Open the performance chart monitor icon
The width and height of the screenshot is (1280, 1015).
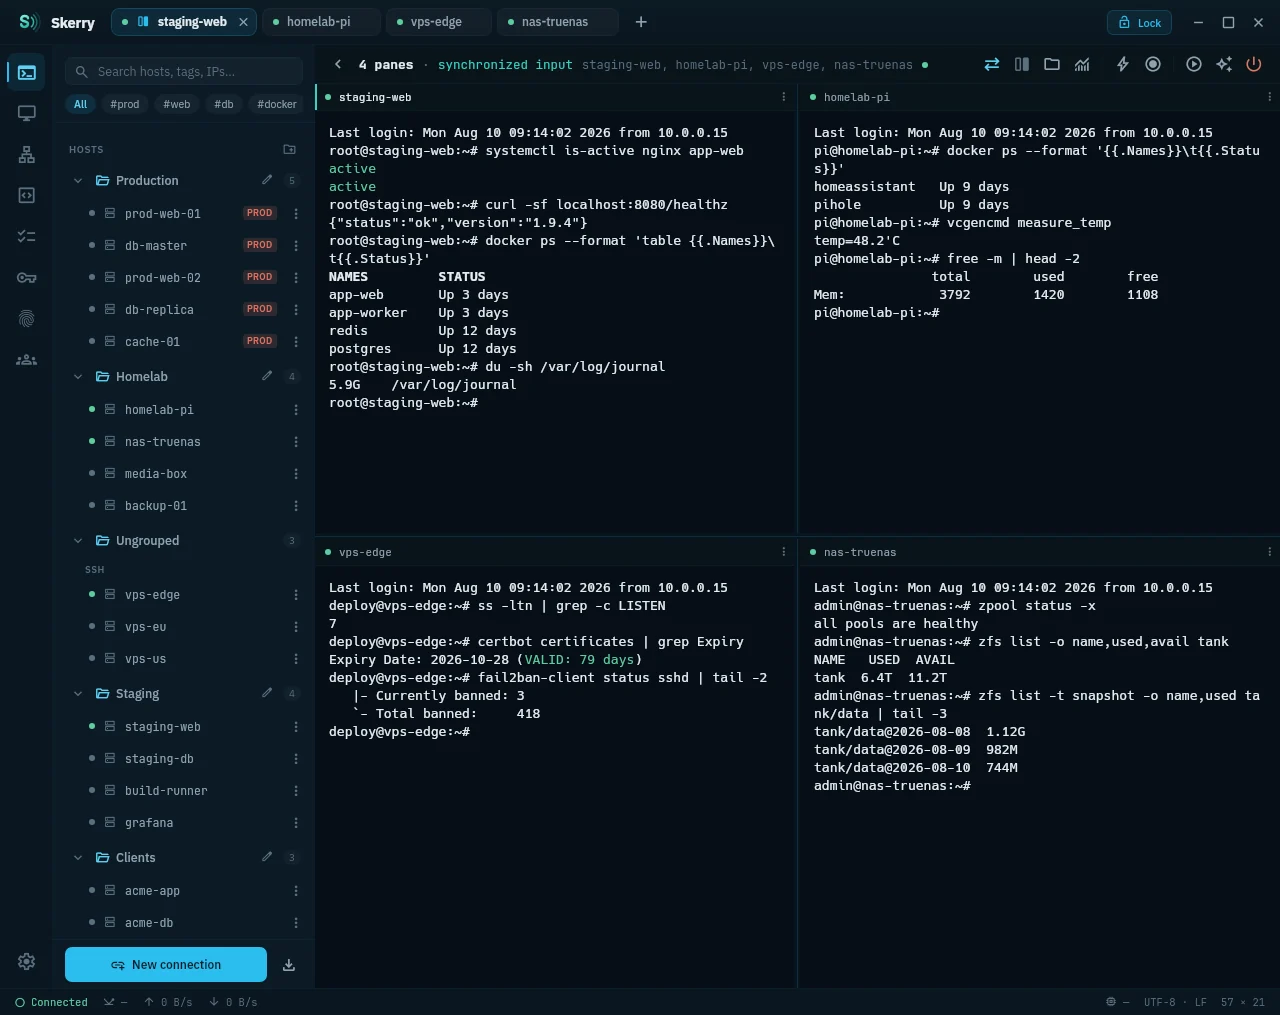click(1082, 64)
